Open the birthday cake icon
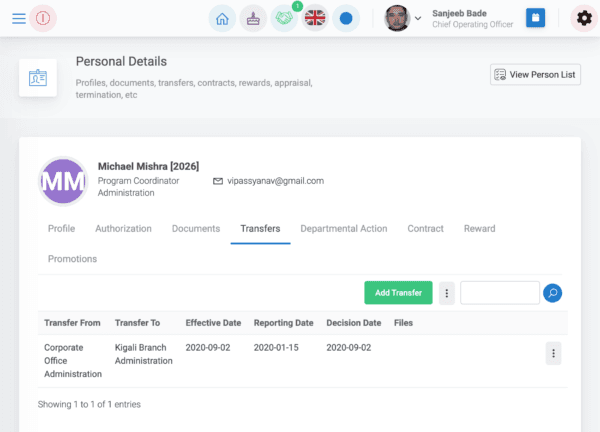The image size is (600, 432). [x=253, y=18]
